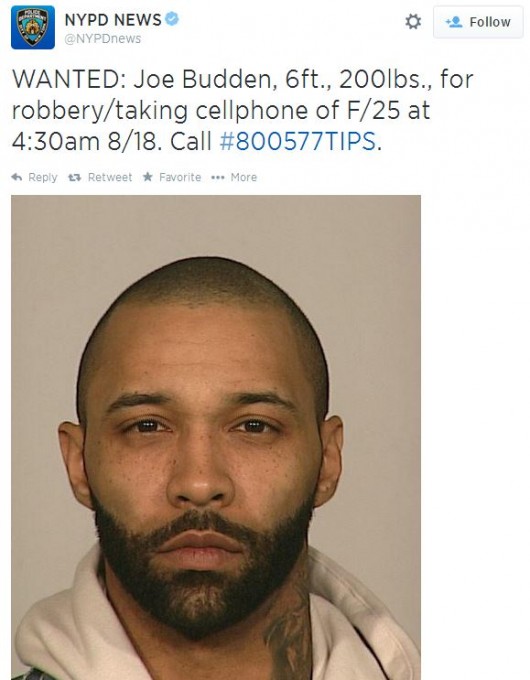The width and height of the screenshot is (530, 680).
Task: Click the Favorite text label
Action: click(x=180, y=177)
